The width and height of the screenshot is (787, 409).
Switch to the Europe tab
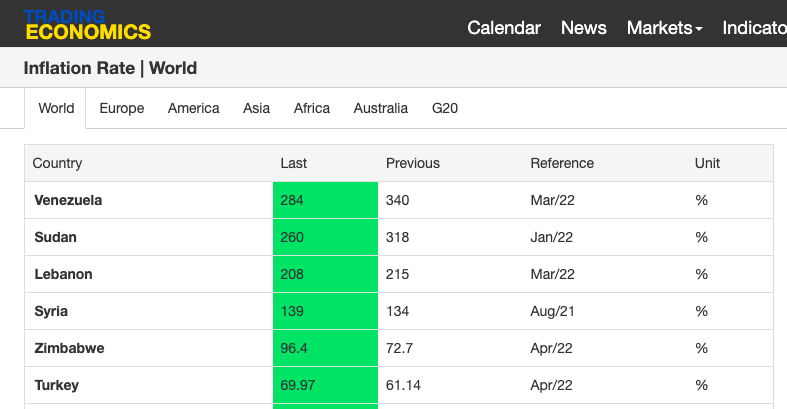(121, 108)
